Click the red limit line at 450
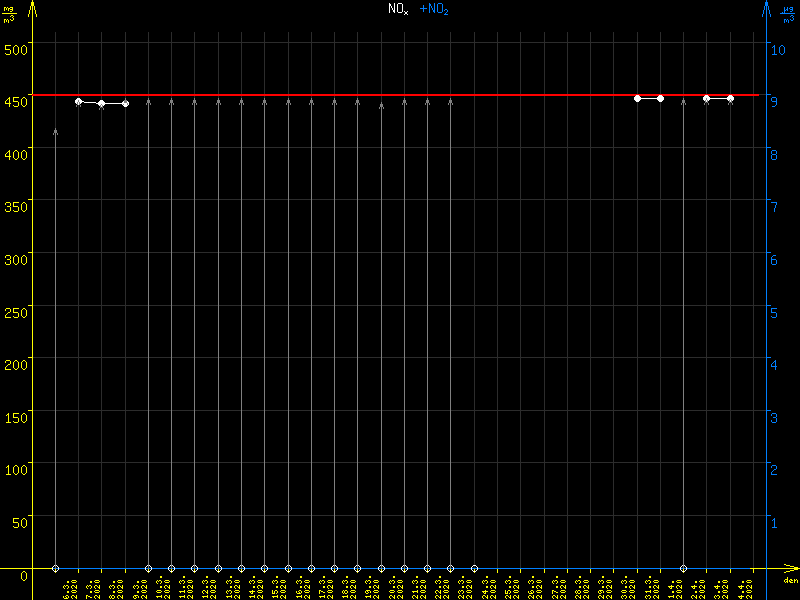This screenshot has width=800, height=600. pos(400,95)
